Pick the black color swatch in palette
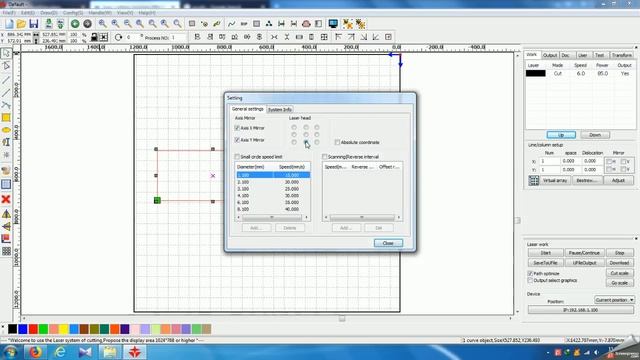640x360 pixels. coord(13,329)
